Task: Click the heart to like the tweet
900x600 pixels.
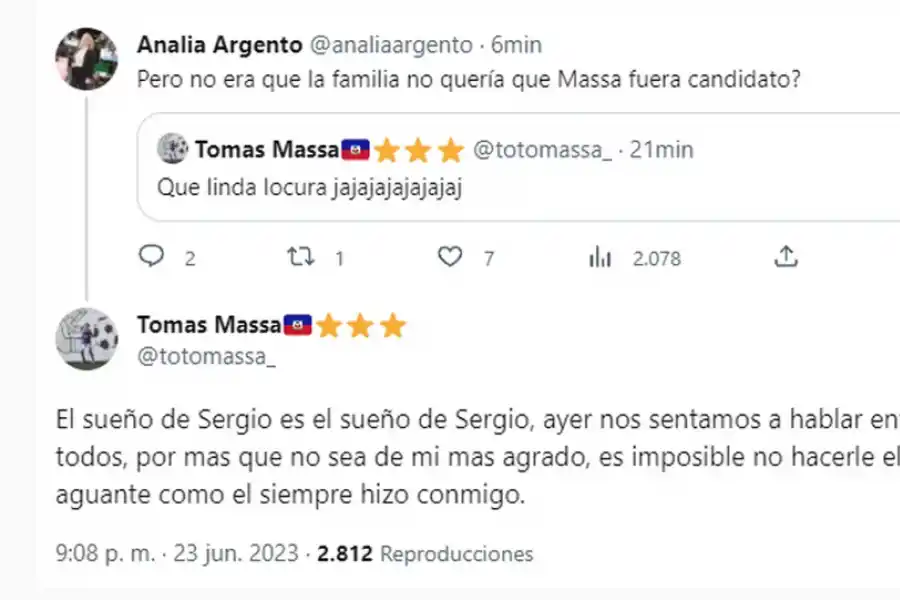Action: click(x=448, y=257)
